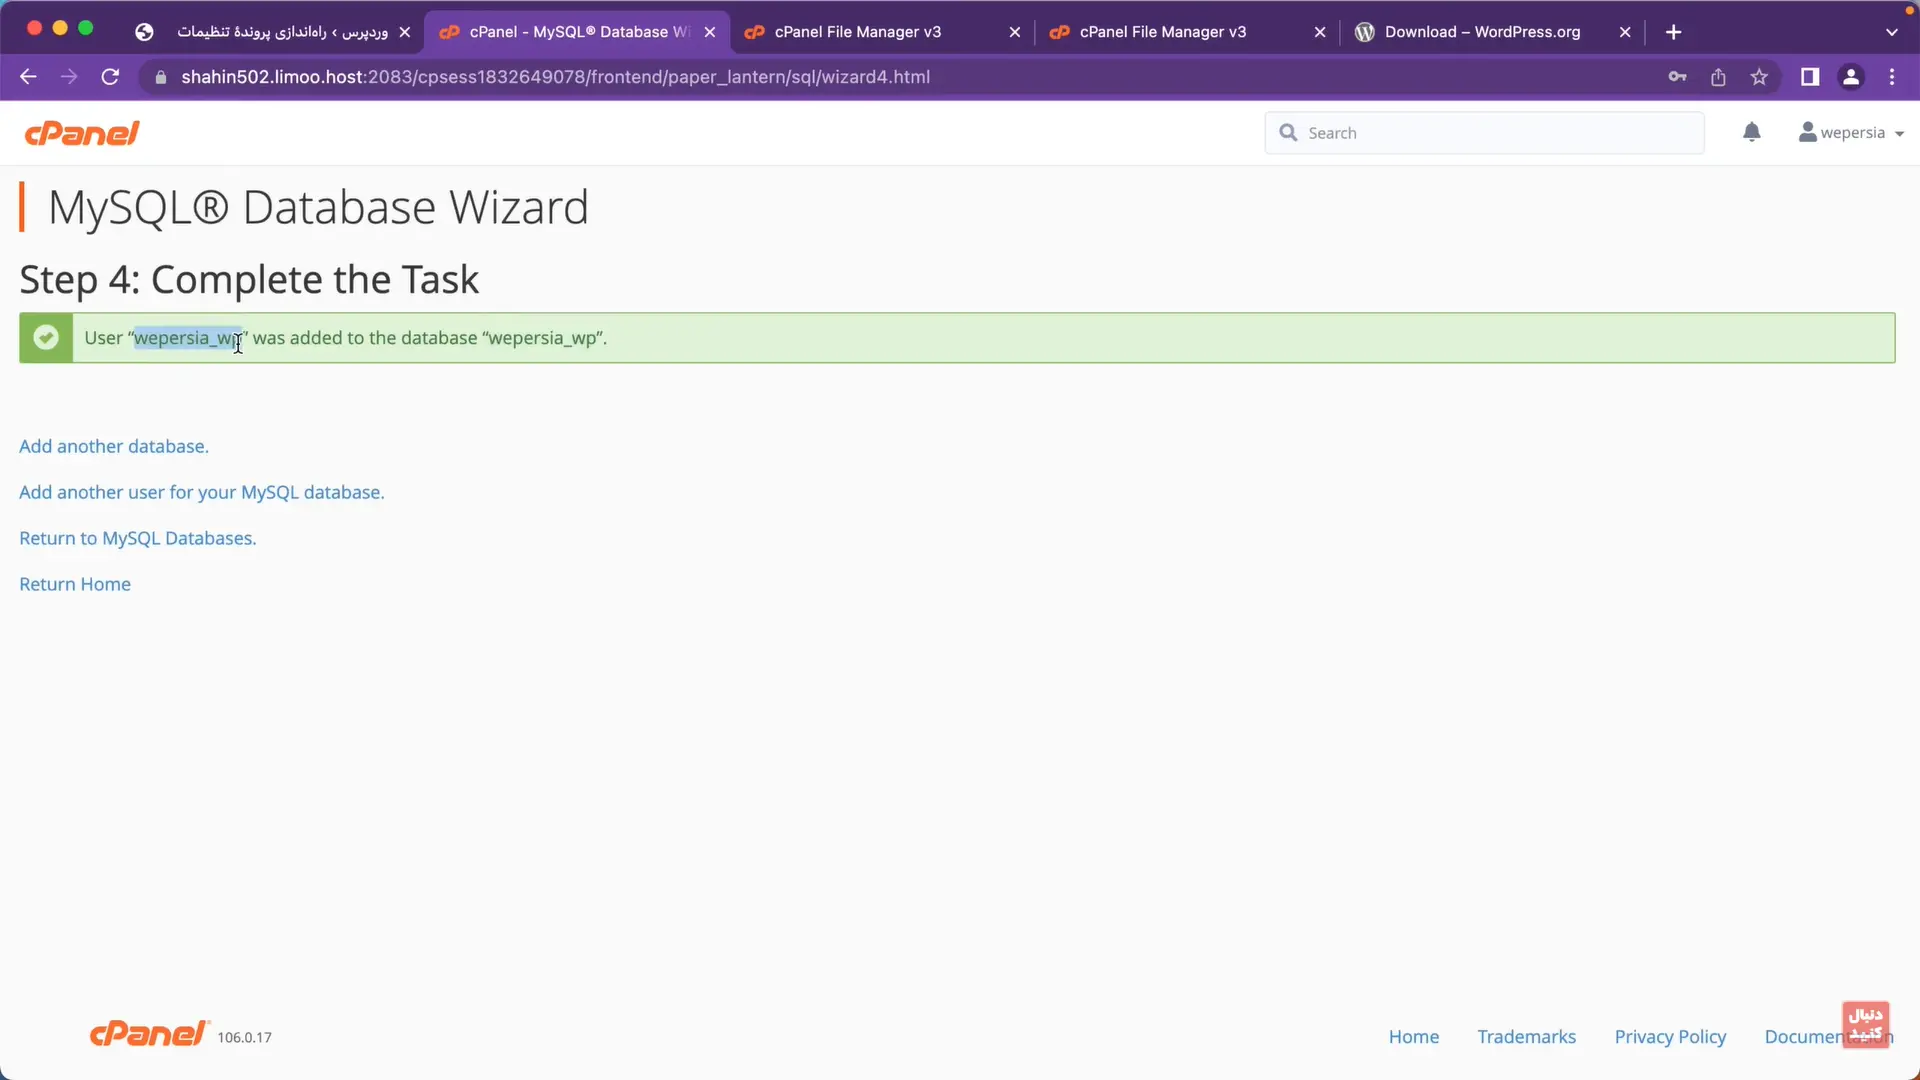Viewport: 1920px width, 1080px height.
Task: Click the macOS green fullscreen window button
Action: click(x=86, y=28)
